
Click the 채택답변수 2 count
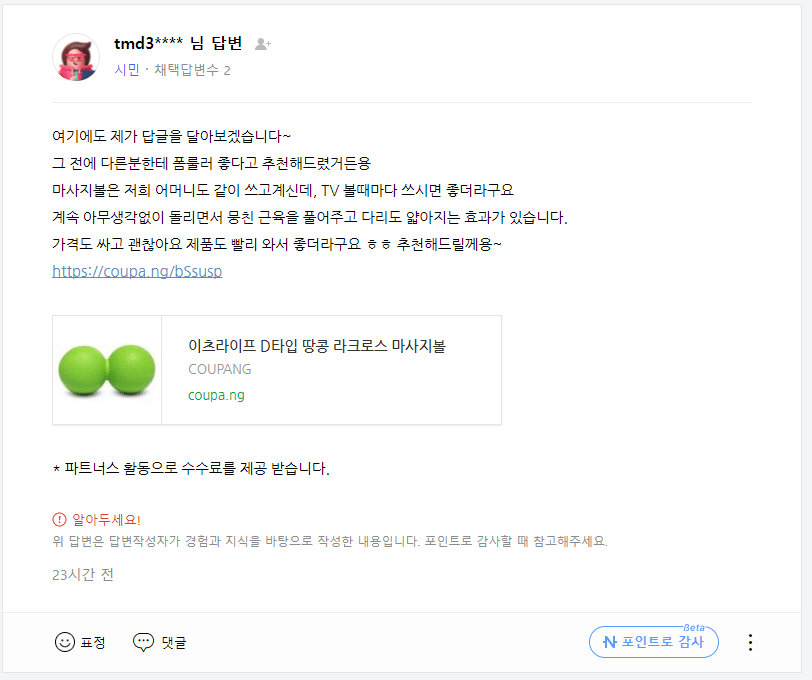coord(192,70)
